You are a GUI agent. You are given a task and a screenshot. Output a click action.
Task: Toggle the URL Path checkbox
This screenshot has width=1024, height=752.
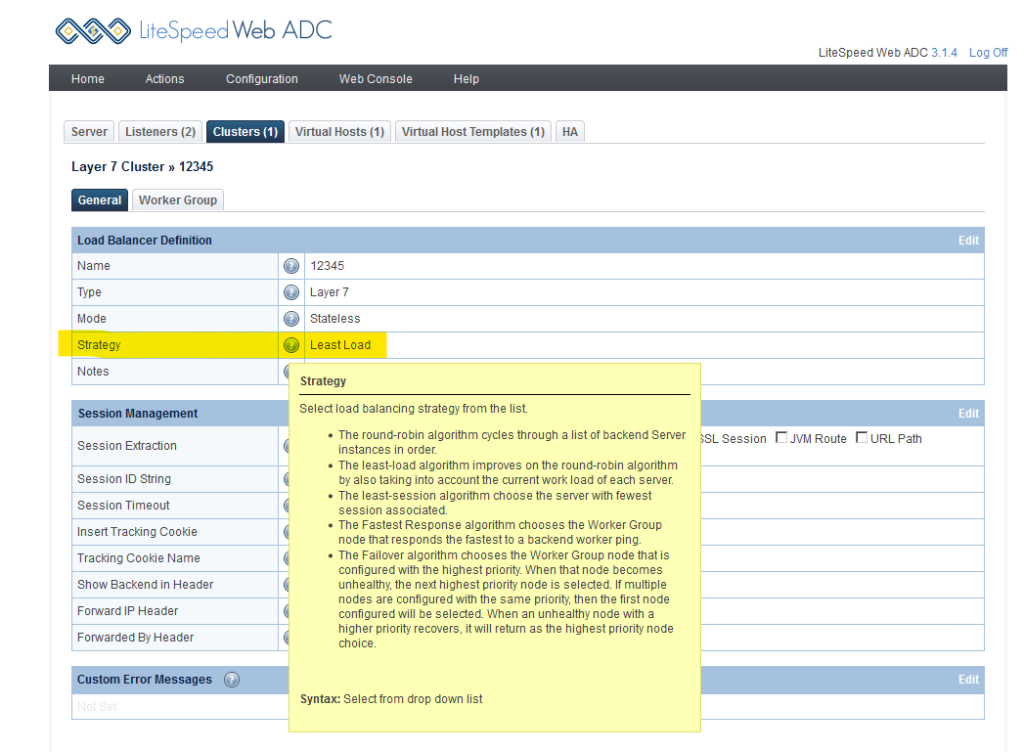coord(861,437)
